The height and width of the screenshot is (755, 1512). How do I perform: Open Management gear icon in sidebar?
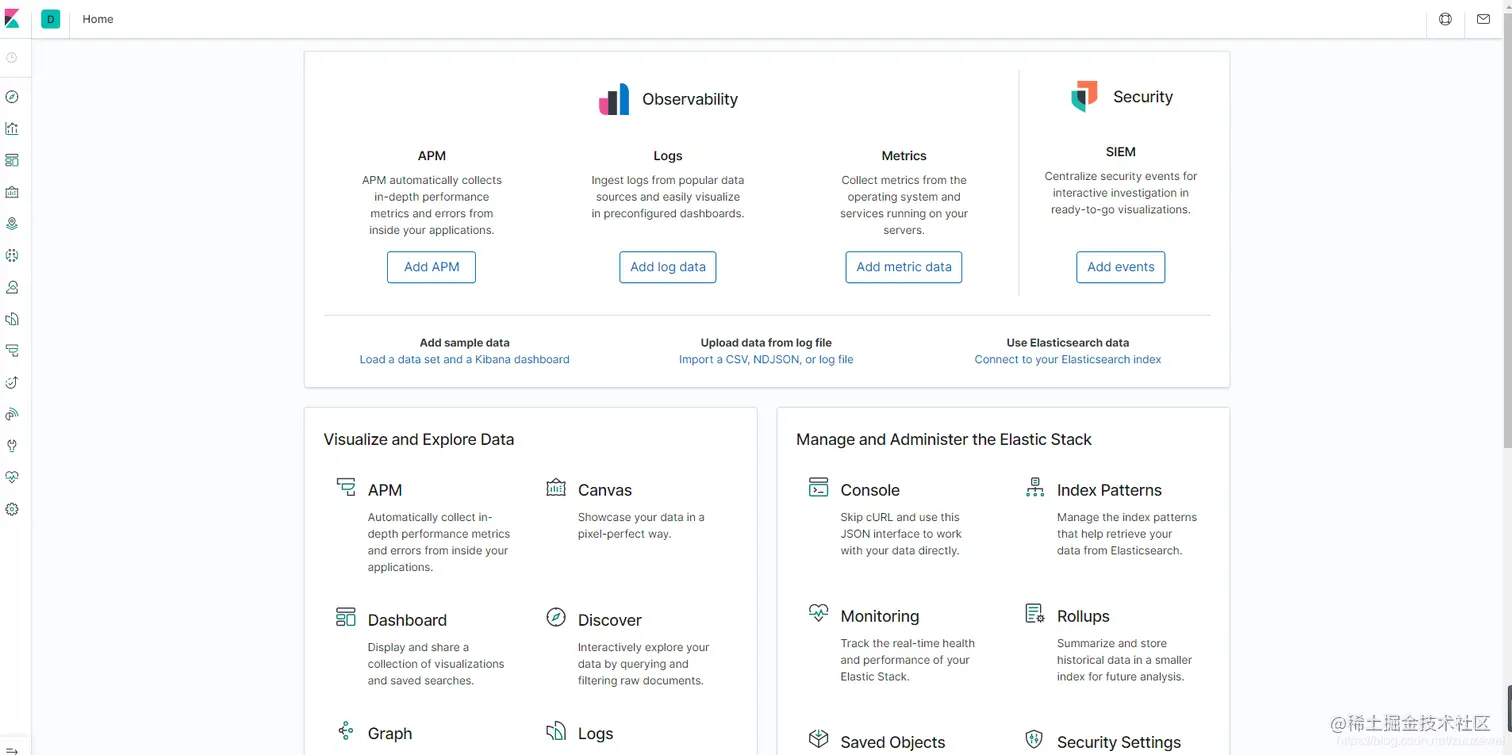(12, 509)
